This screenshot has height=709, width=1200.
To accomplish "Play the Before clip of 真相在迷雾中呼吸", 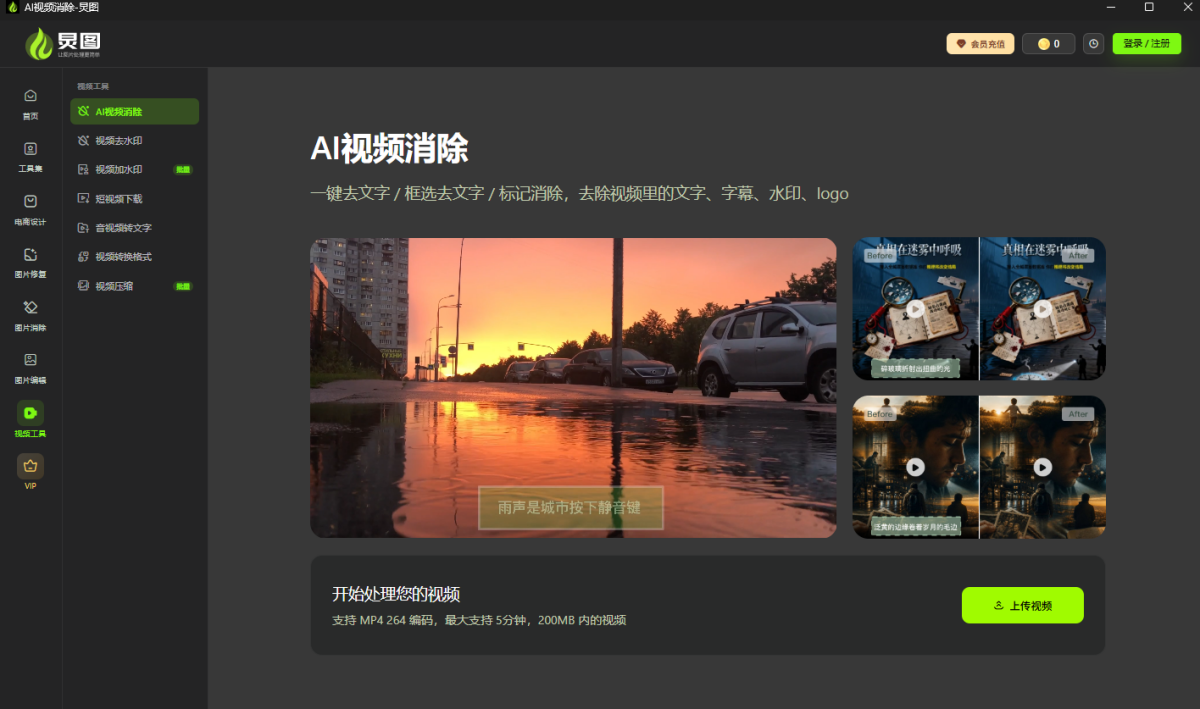I will coord(916,309).
